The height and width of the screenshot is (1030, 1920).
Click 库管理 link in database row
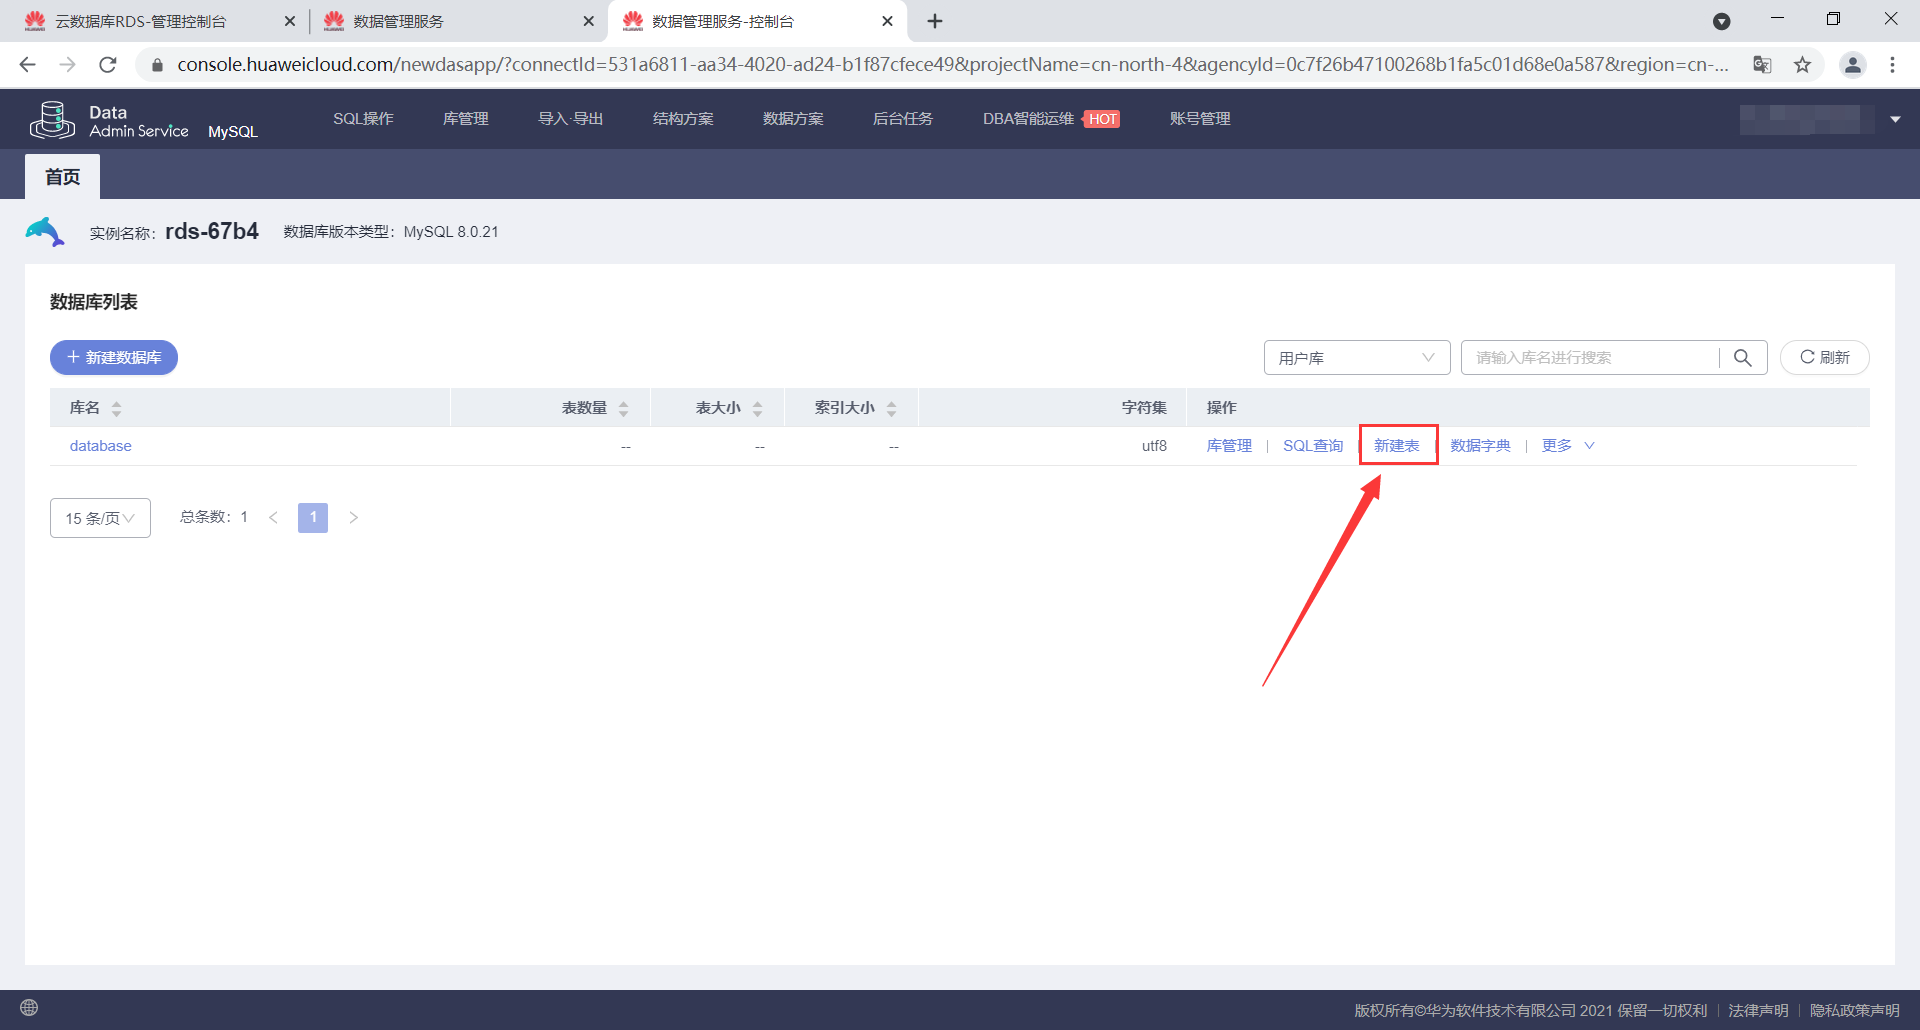point(1229,446)
